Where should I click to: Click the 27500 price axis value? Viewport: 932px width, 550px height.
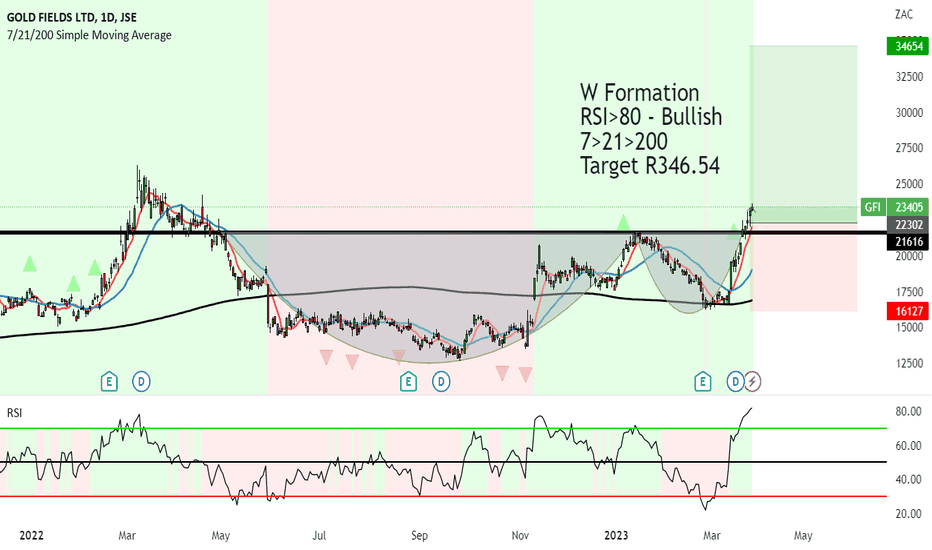point(909,148)
